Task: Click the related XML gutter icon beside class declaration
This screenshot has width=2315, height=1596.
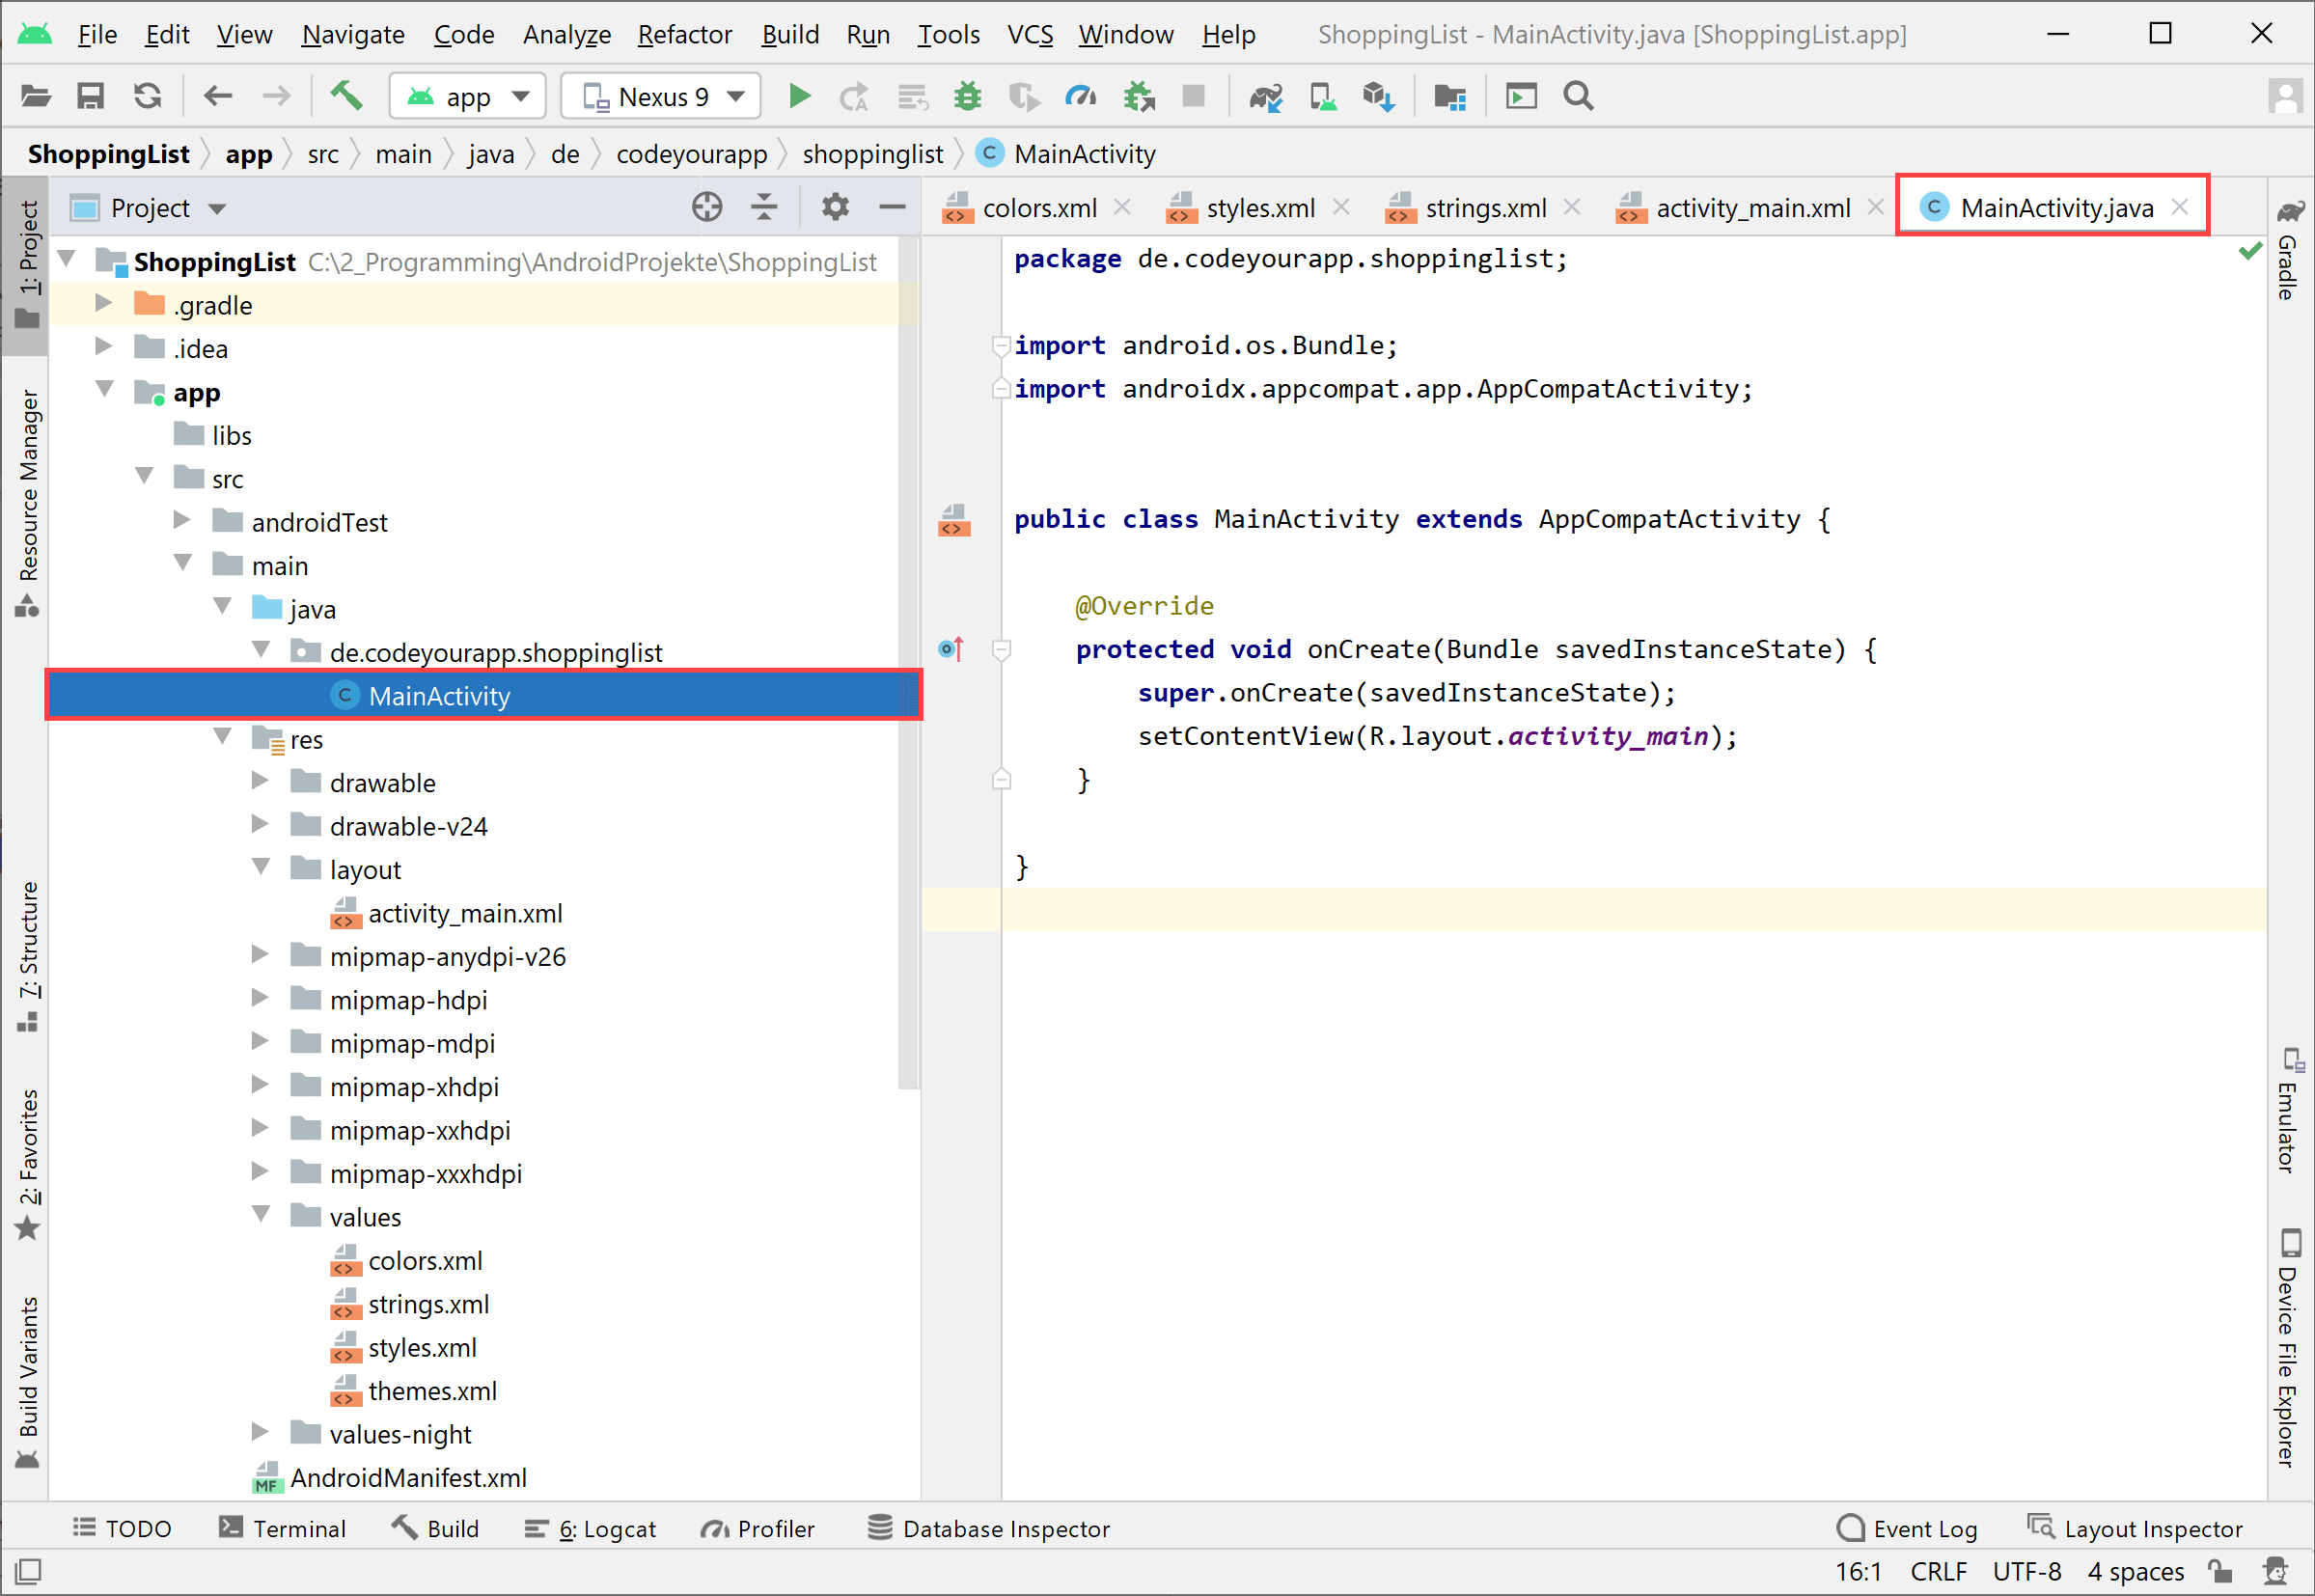Action: pos(954,520)
